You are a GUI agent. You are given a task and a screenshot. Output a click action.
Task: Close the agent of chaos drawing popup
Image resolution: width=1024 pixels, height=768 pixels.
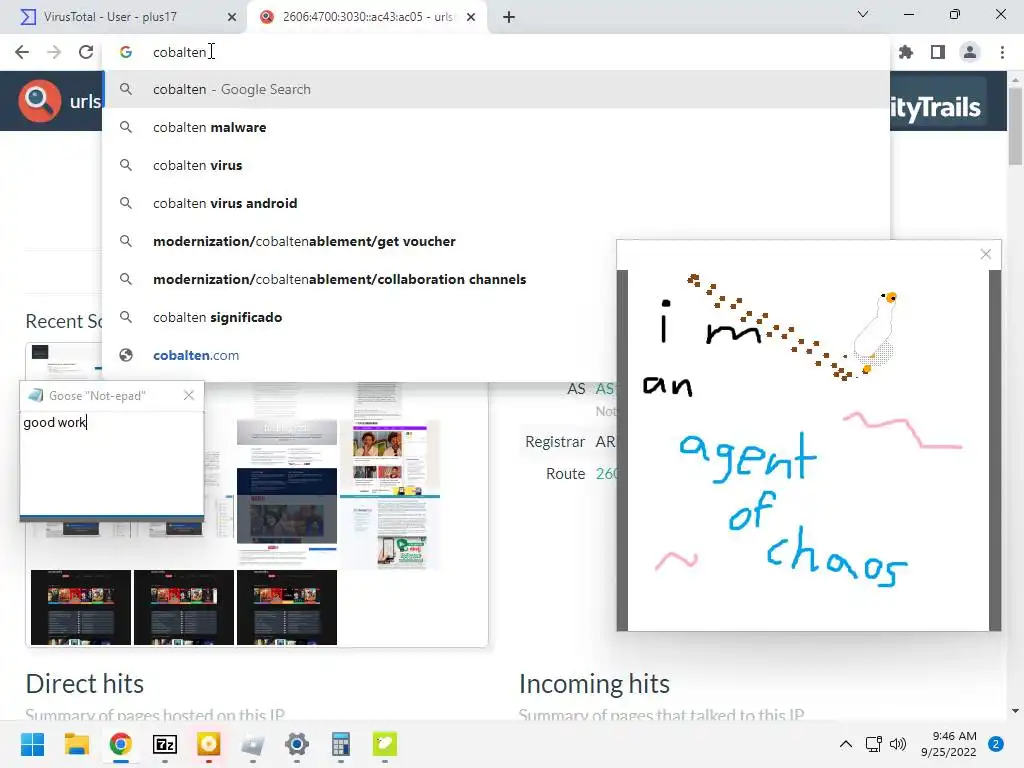985,254
